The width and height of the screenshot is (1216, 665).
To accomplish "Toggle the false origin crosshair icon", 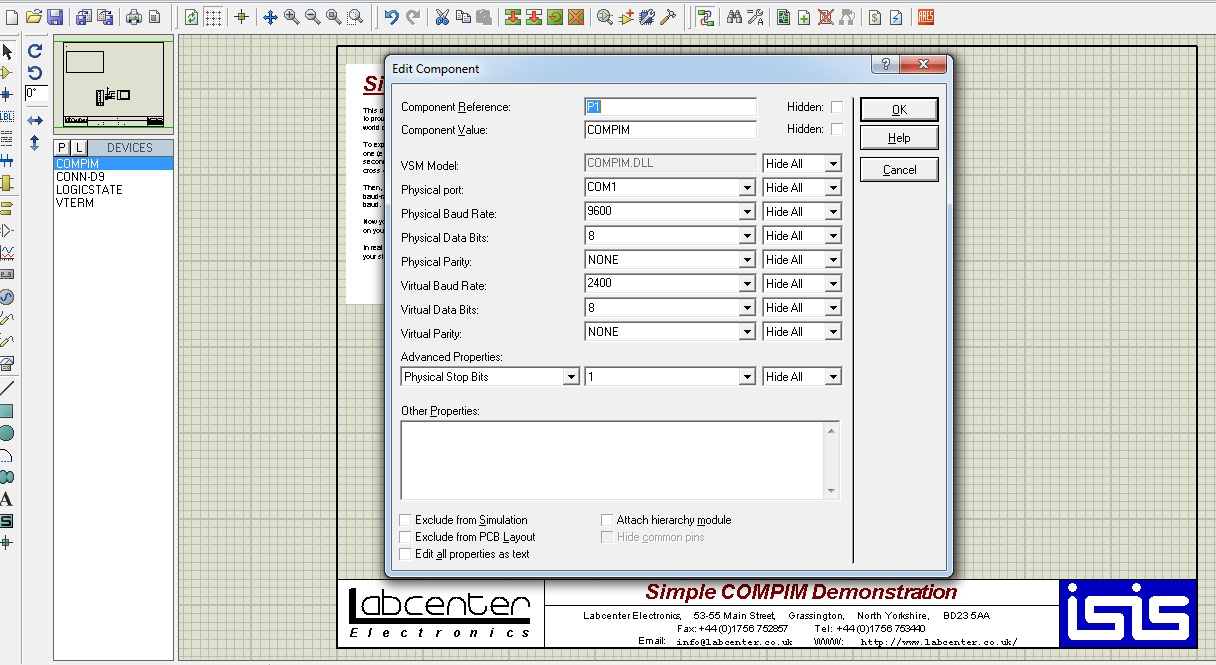I will pyautogui.click(x=241, y=17).
